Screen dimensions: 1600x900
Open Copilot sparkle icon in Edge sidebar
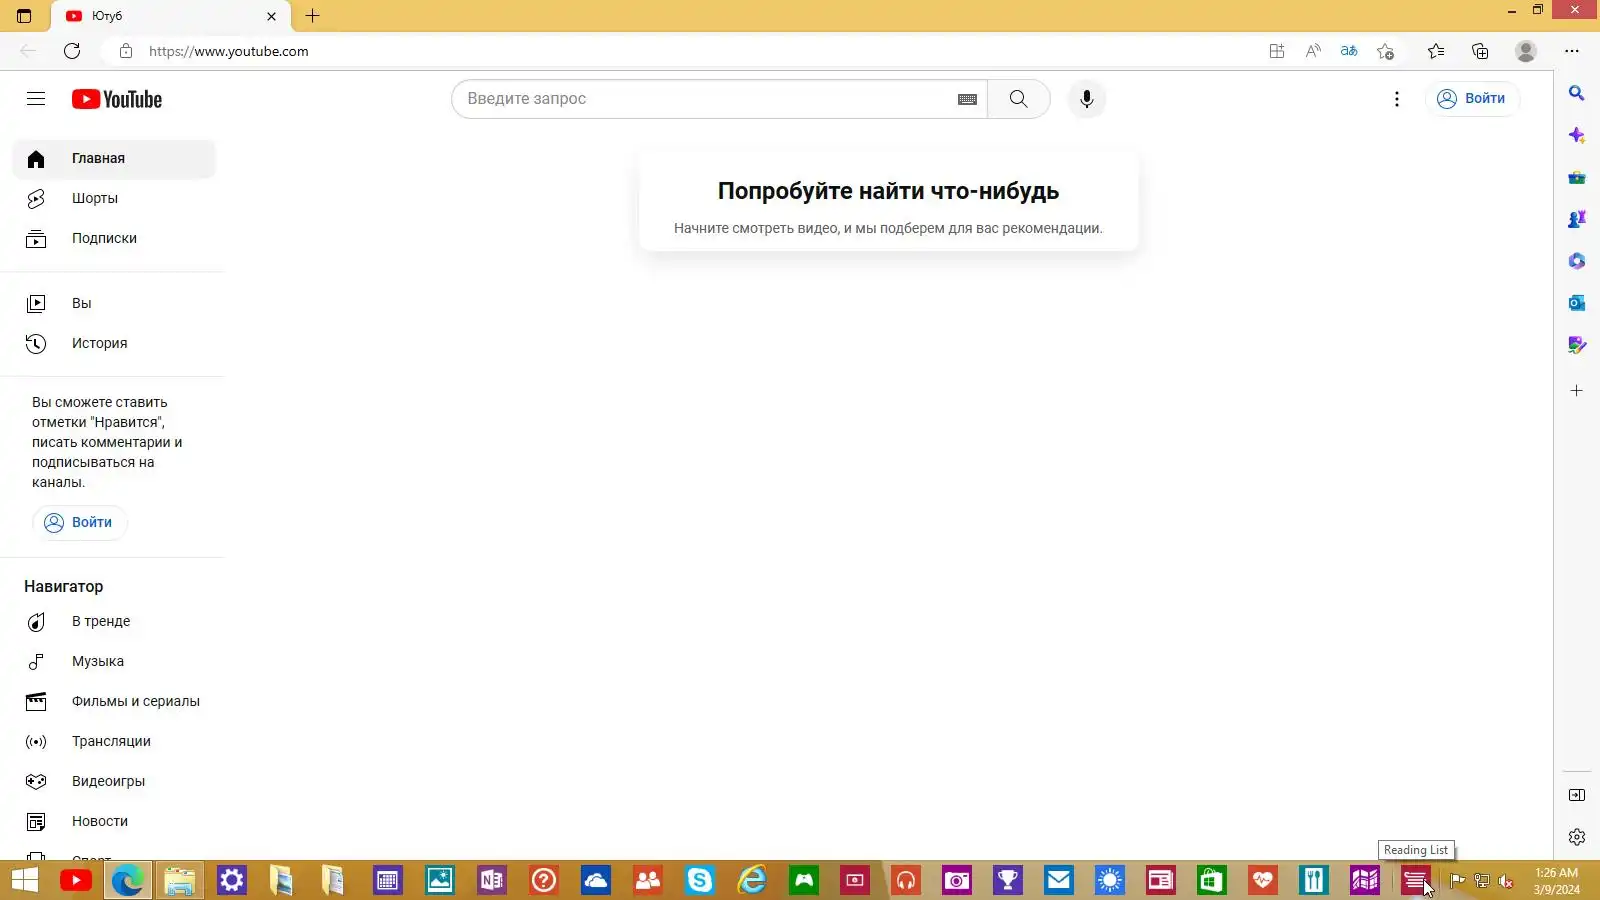[x=1577, y=135]
